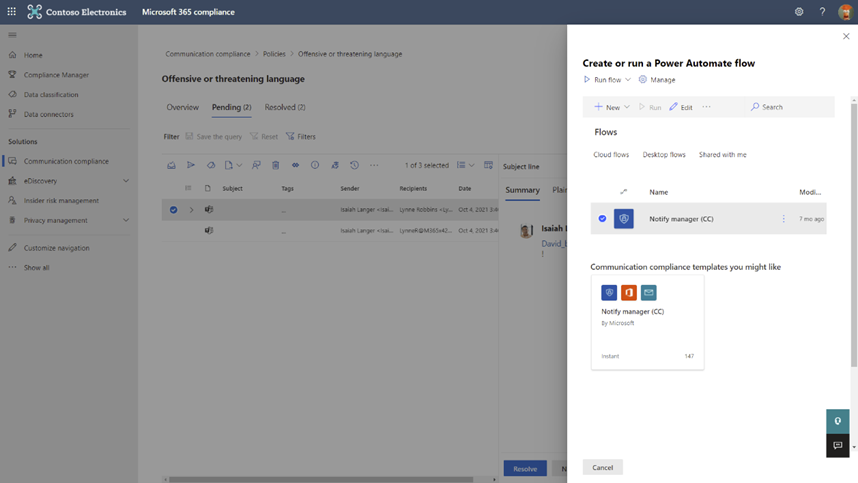Viewport: 858px width, 483px height.
Task: Switch to Shared with me tab
Action: tap(722, 155)
